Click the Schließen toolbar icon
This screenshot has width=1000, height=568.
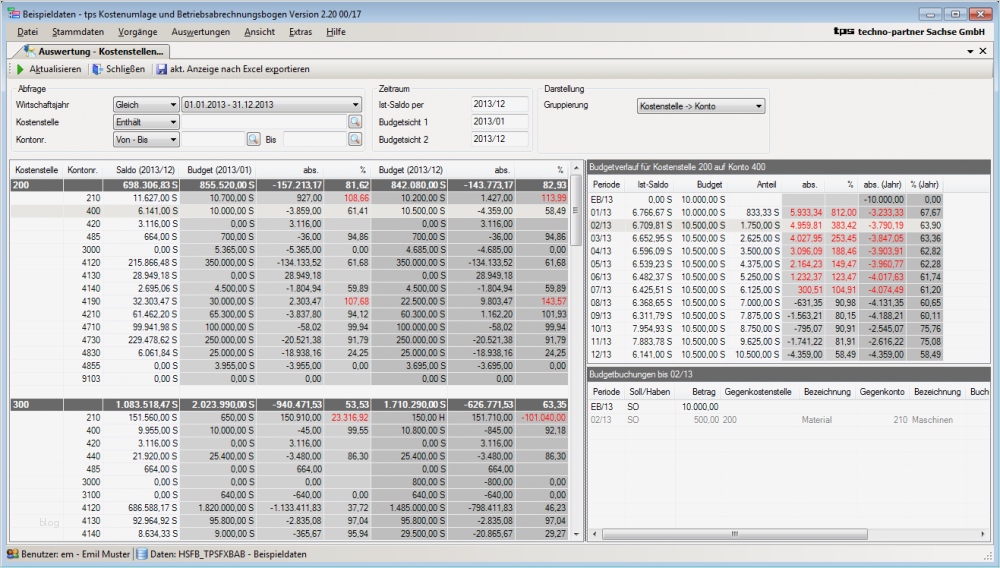(97, 69)
